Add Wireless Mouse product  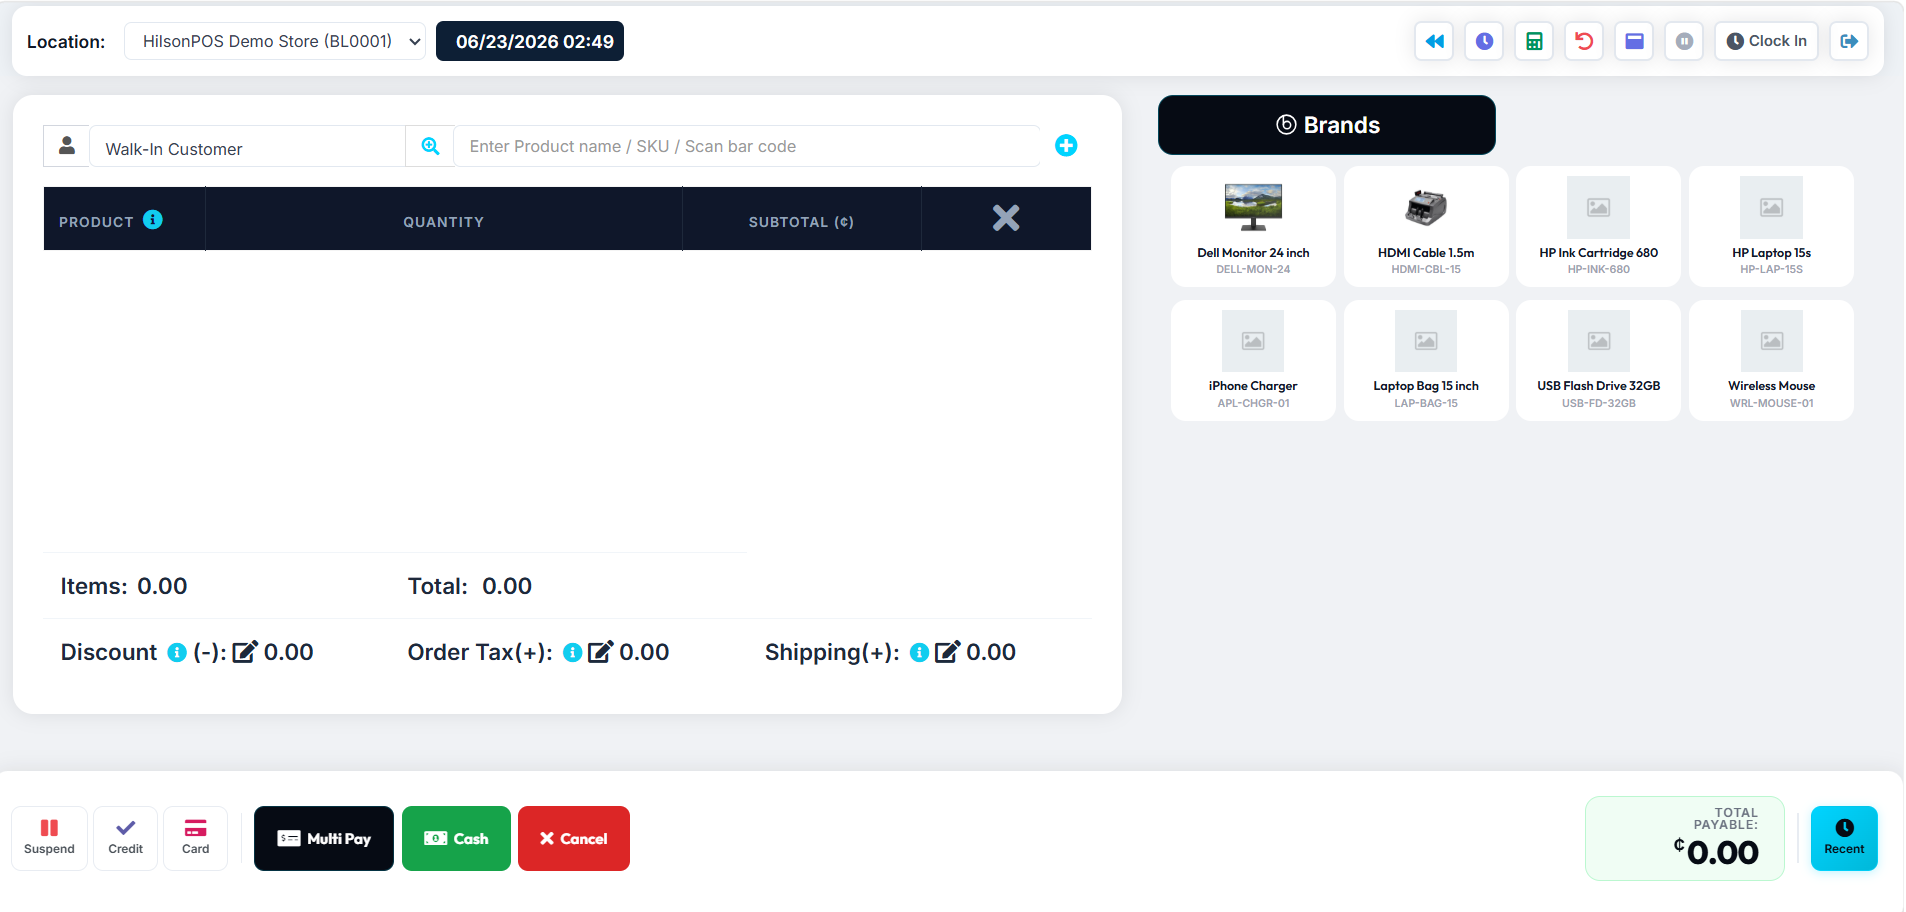pyautogui.click(x=1771, y=360)
